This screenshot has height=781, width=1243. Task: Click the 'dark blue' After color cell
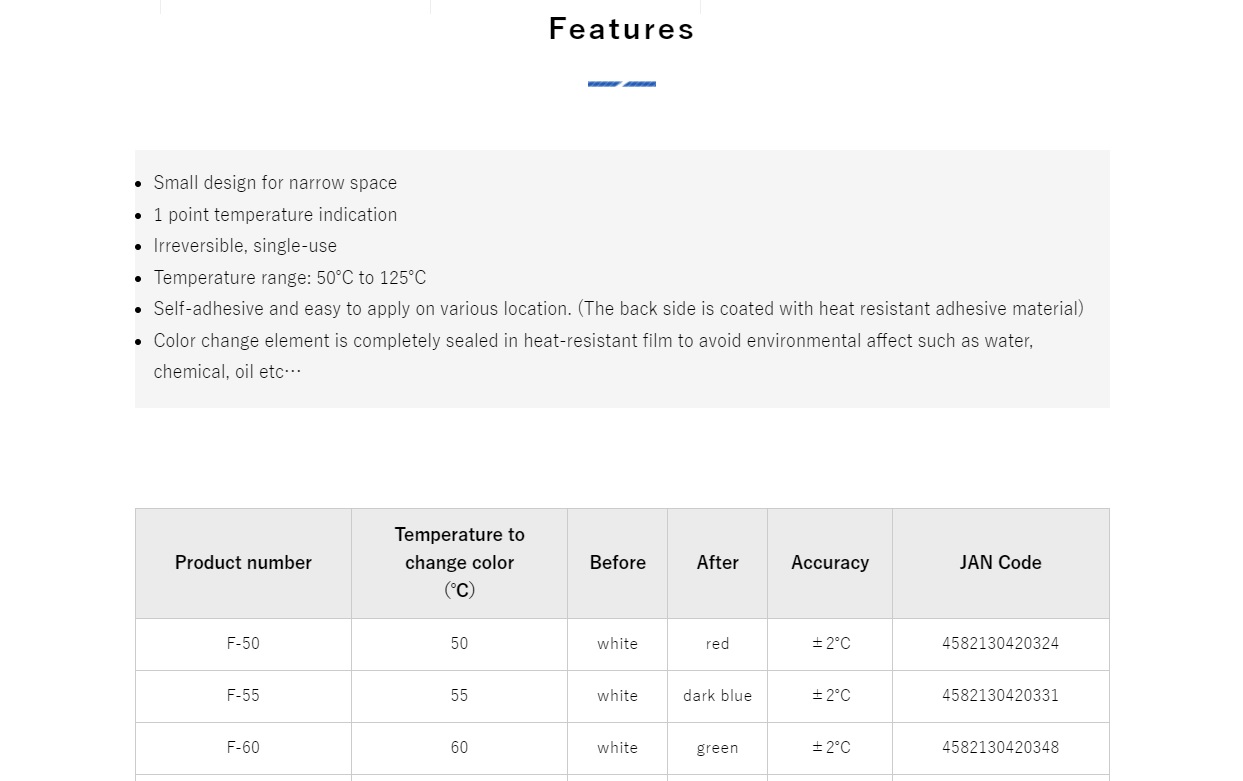tap(717, 696)
